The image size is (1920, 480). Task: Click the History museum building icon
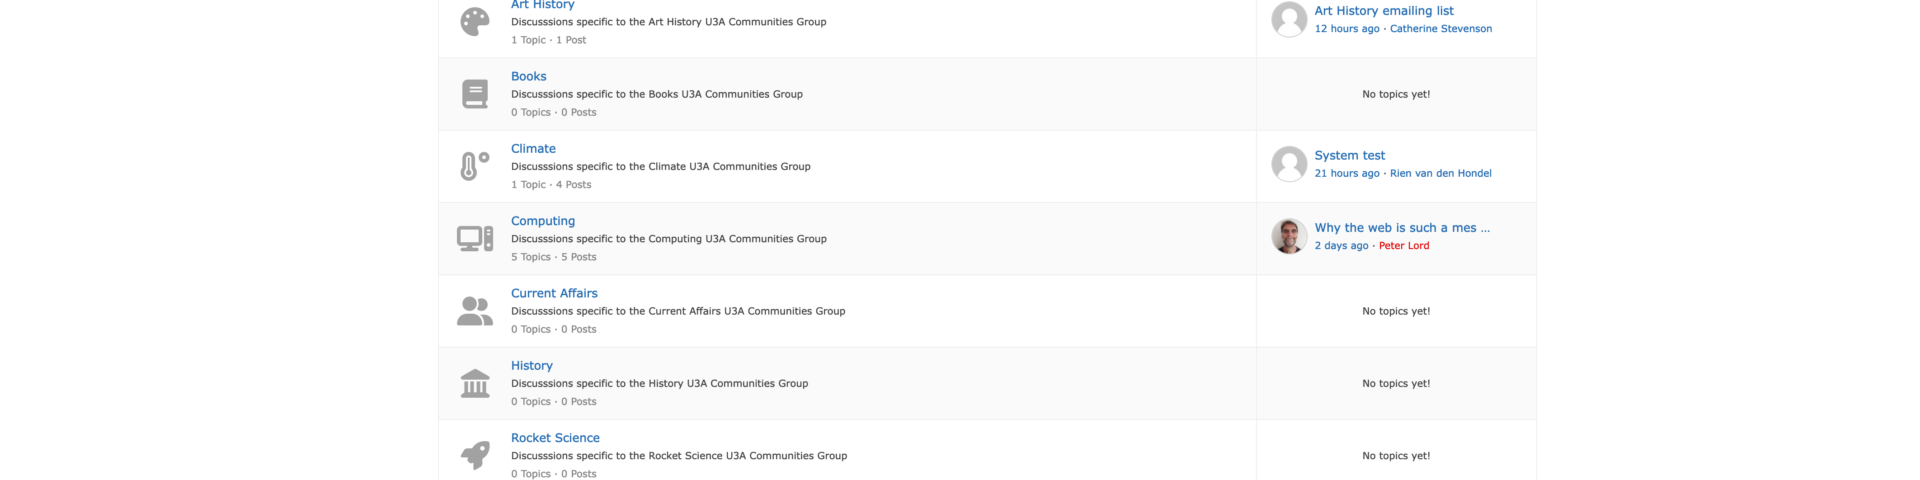click(475, 383)
